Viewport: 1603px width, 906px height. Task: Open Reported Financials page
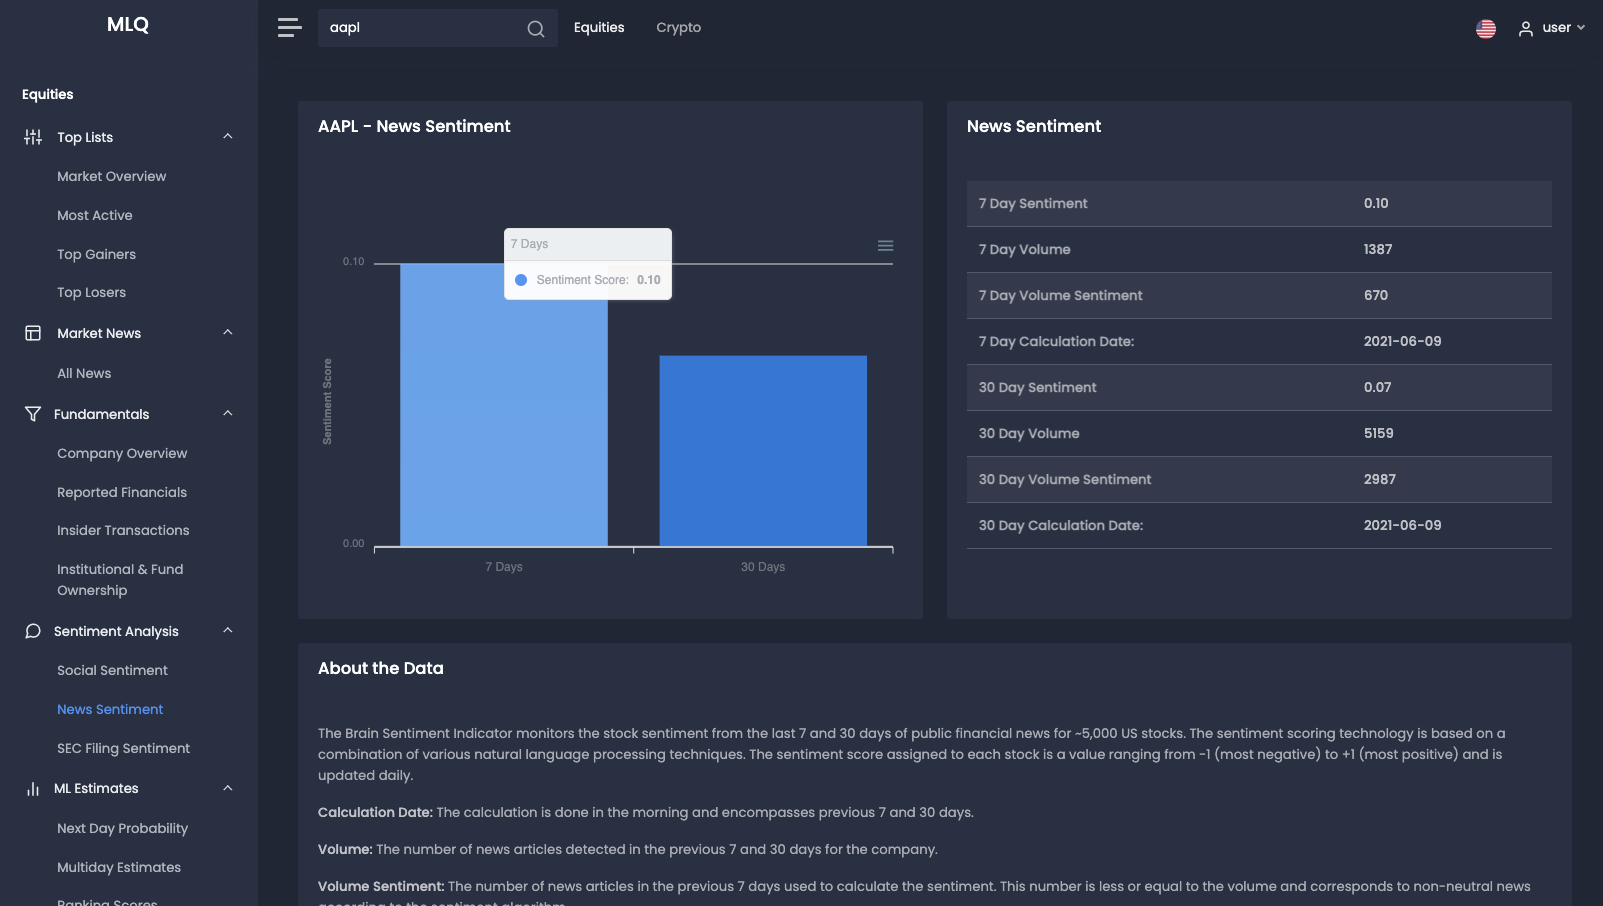pos(122,492)
